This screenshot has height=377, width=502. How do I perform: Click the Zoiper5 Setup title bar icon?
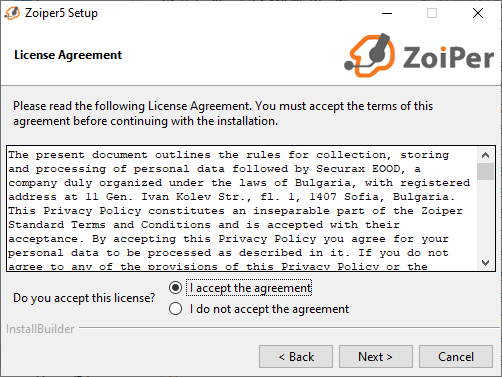click(12, 13)
